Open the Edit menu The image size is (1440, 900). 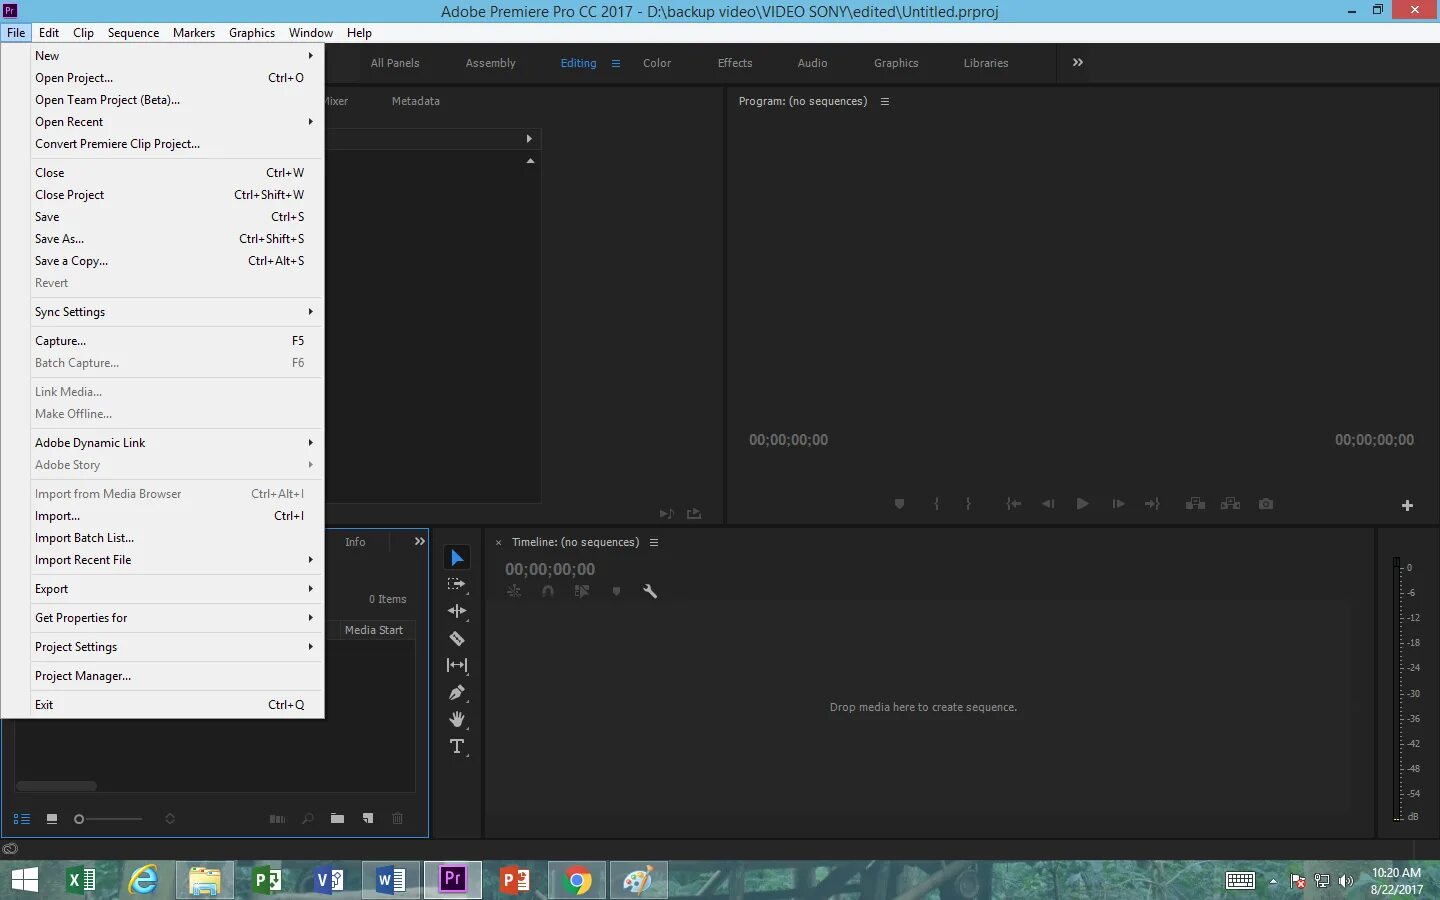tap(49, 33)
